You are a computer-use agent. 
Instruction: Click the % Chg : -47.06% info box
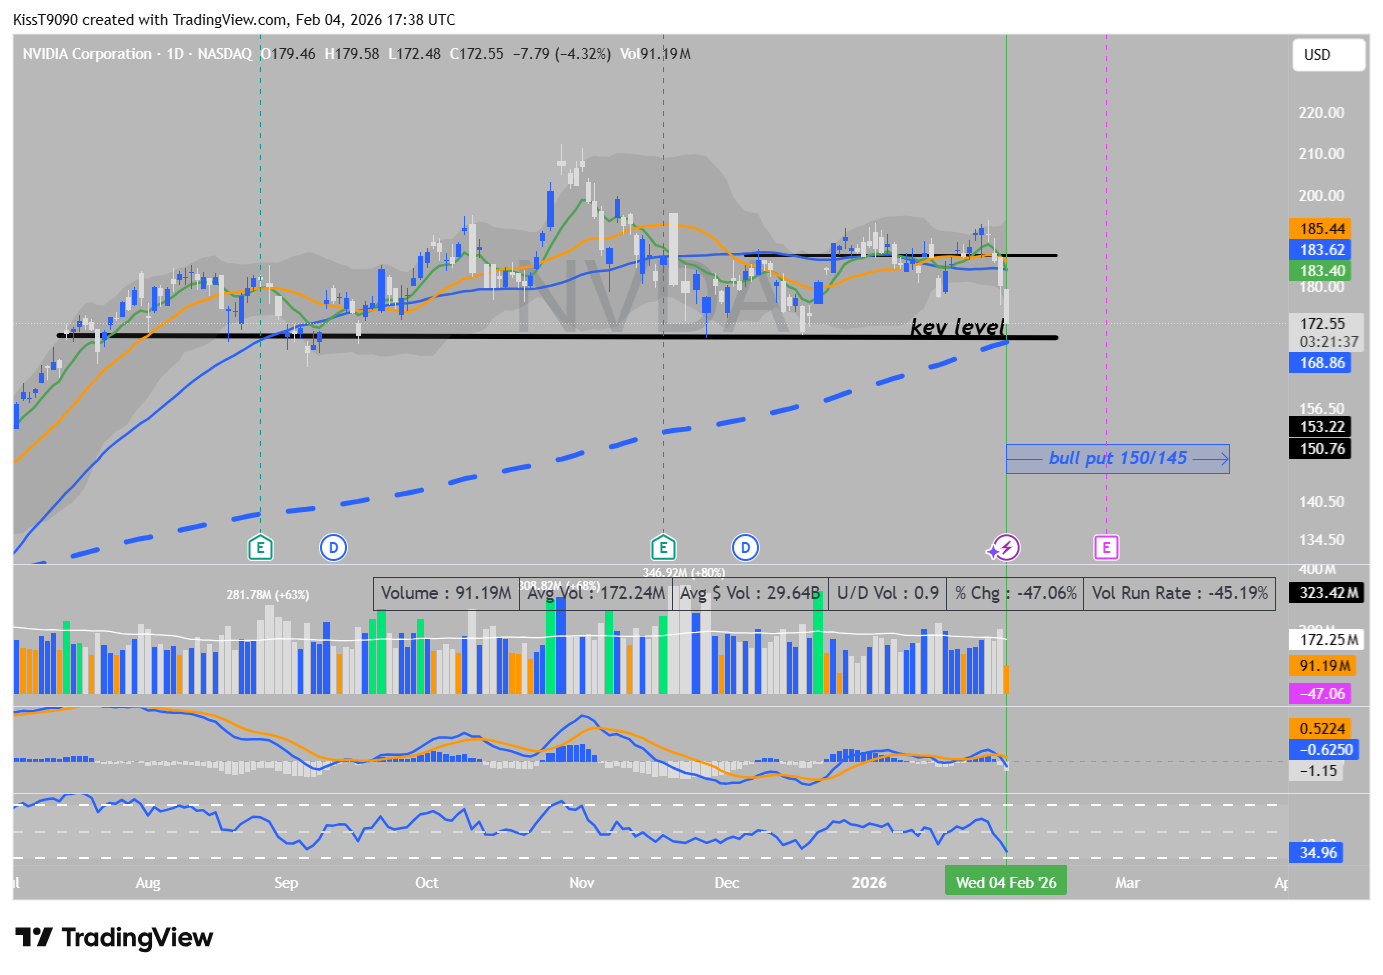1015,593
